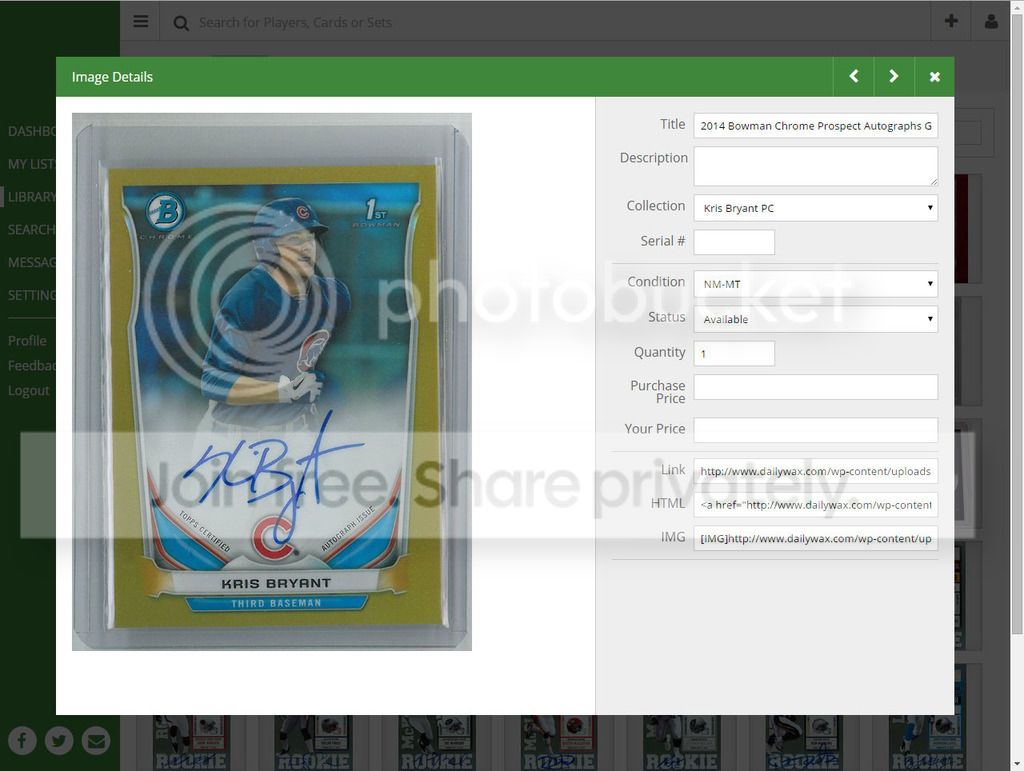Image resolution: width=1024 pixels, height=771 pixels.
Task: Open the Twitter share icon
Action: [x=59, y=740]
